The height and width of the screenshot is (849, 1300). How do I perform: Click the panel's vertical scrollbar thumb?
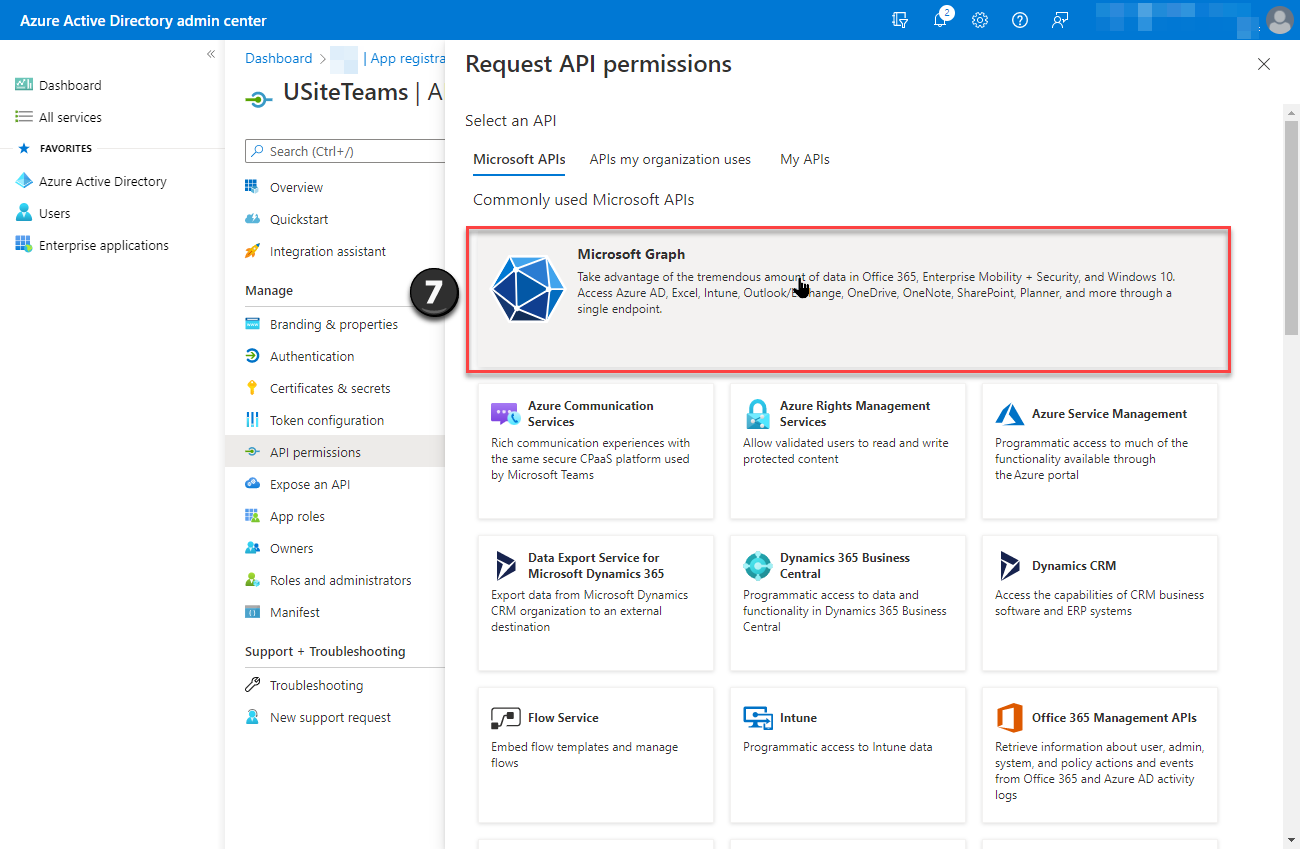[1291, 227]
